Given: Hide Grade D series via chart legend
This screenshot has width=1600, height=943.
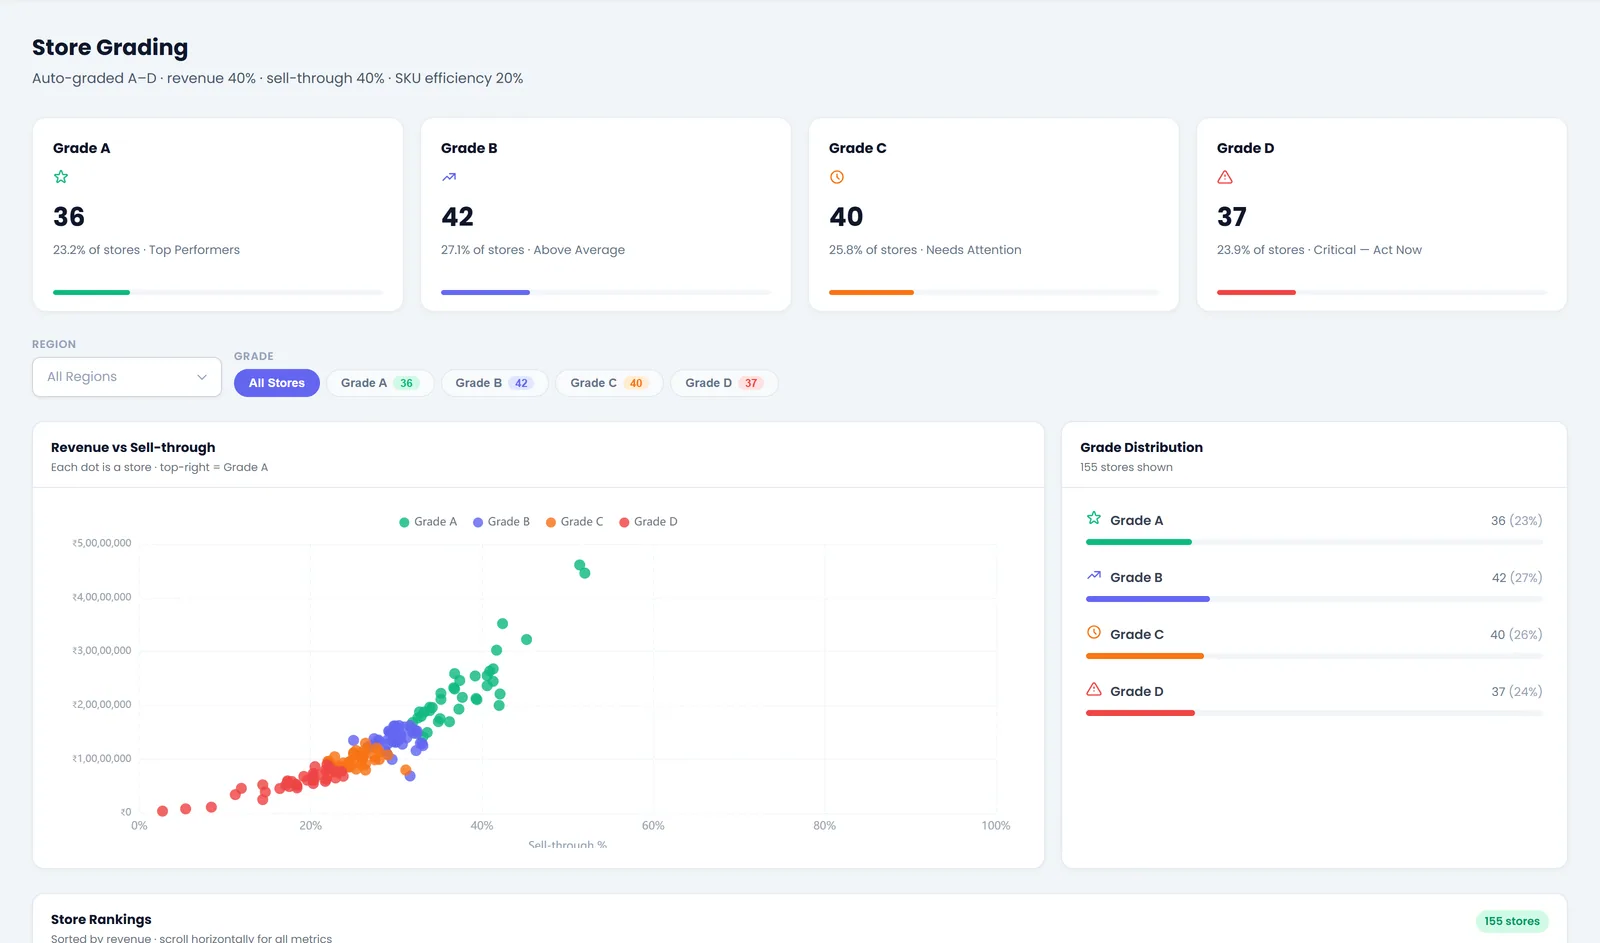Looking at the screenshot, I should click(x=648, y=522).
